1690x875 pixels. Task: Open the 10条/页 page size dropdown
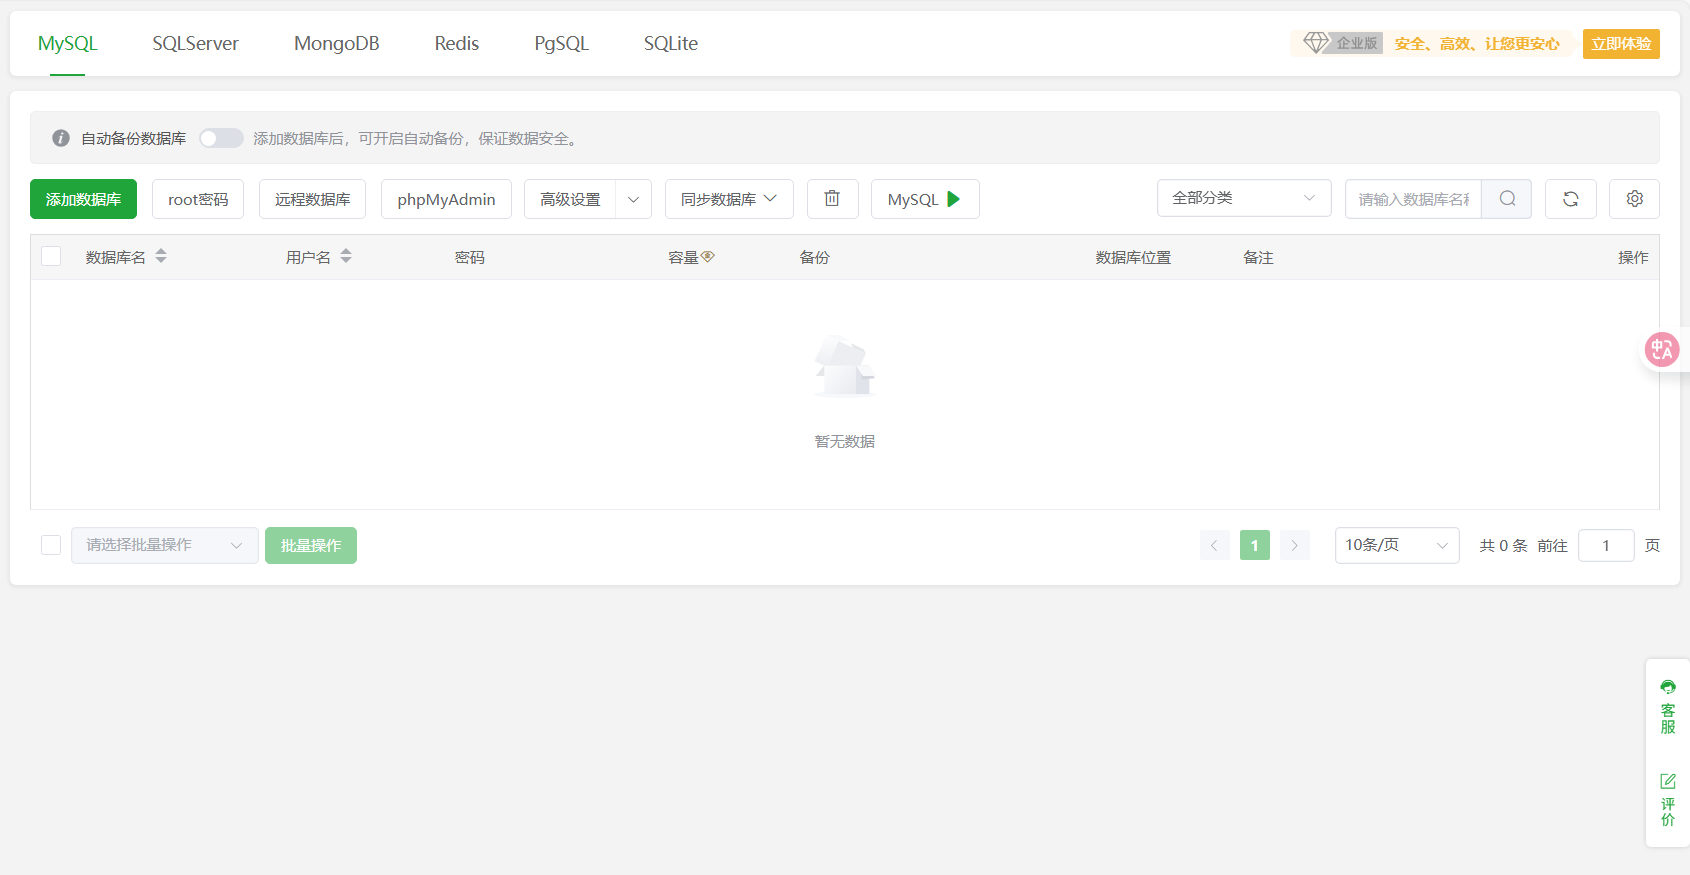coord(1396,545)
